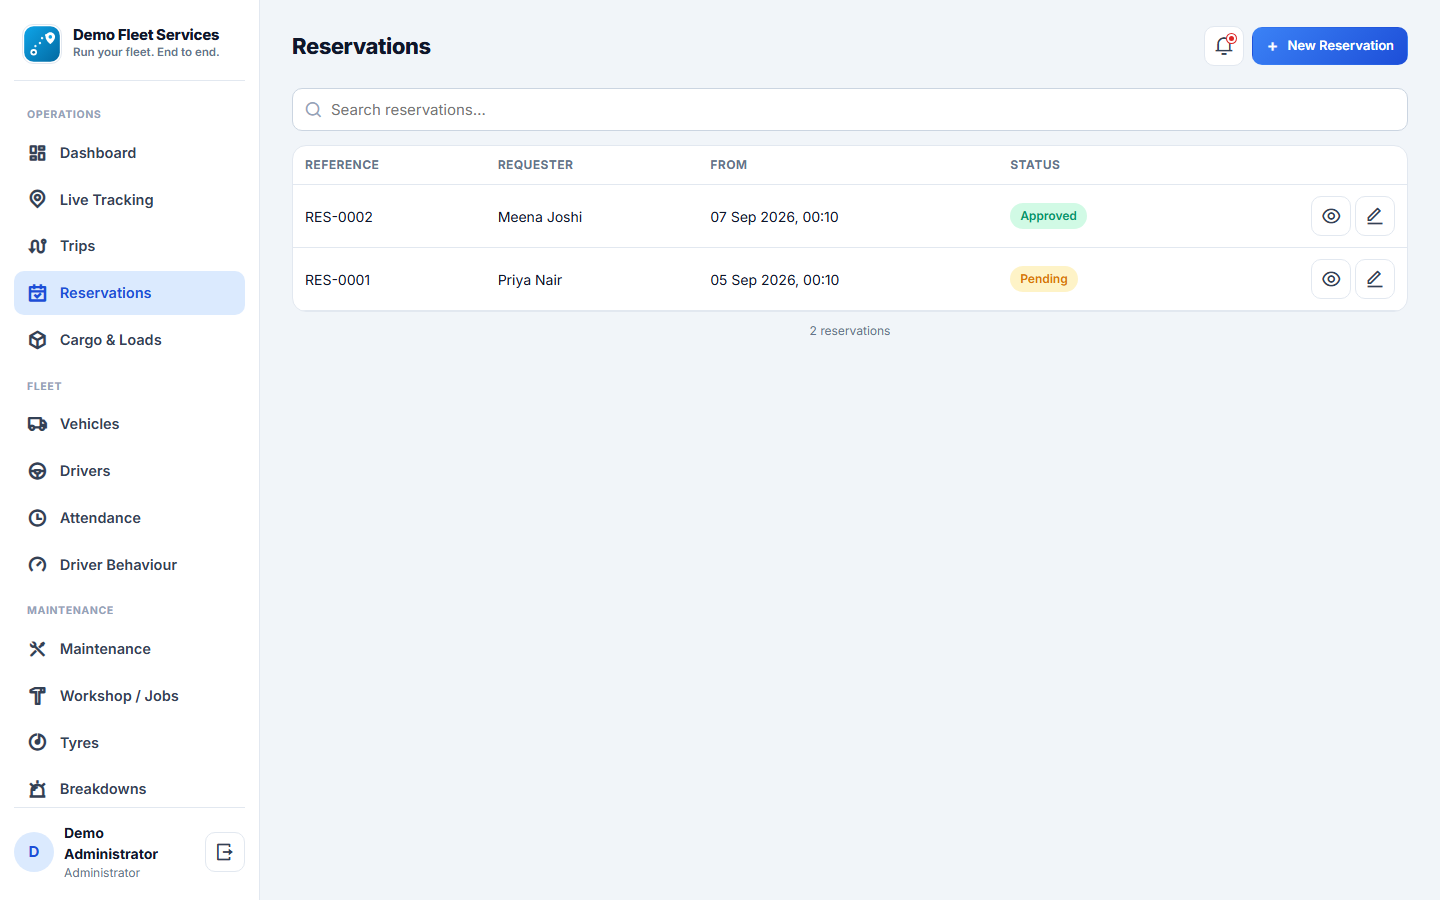The height and width of the screenshot is (900, 1440).
Task: Click the date 07 Sep 2026, 00:10
Action: coord(775,217)
